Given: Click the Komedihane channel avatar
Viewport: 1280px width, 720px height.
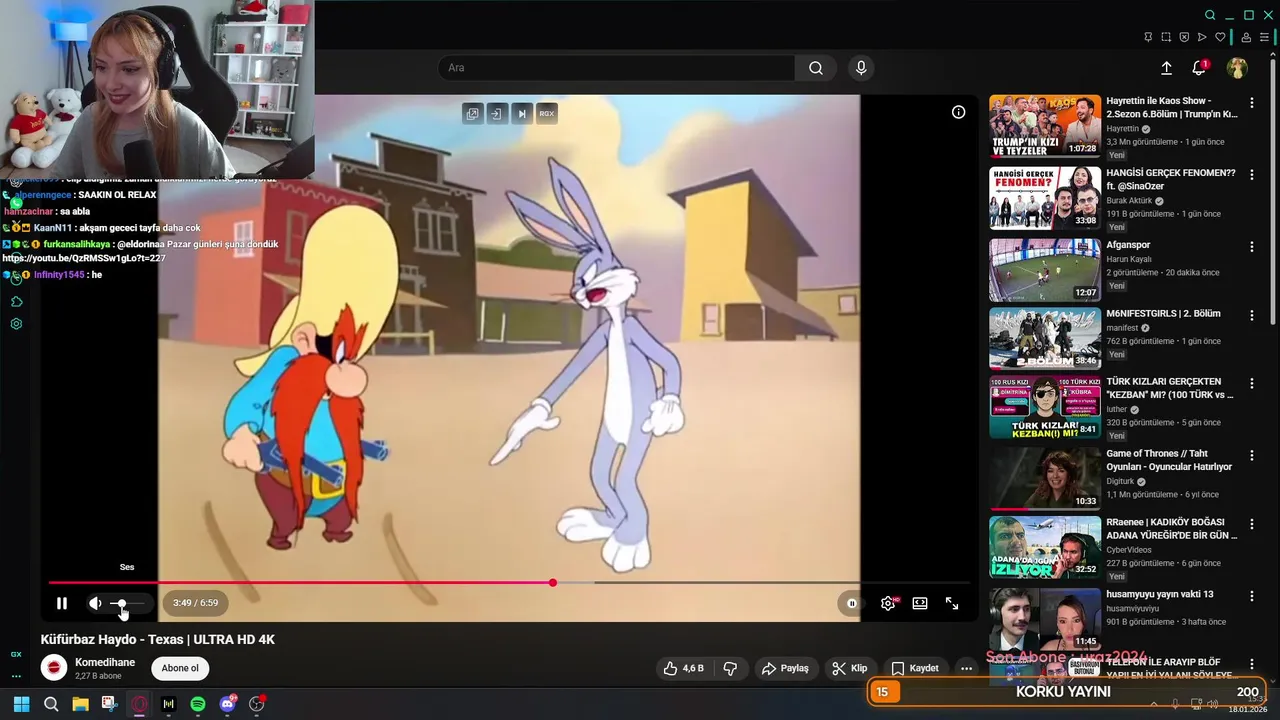Looking at the screenshot, I should click(54, 668).
